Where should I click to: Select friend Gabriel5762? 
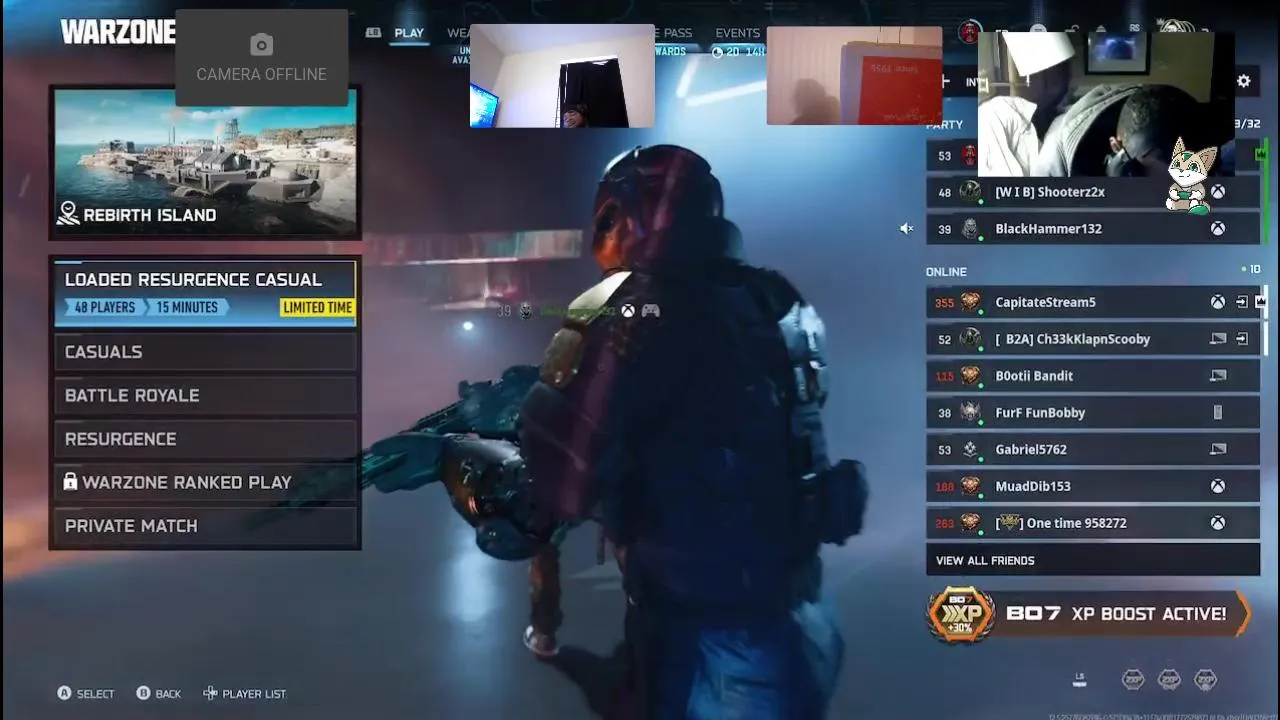tap(1093, 450)
